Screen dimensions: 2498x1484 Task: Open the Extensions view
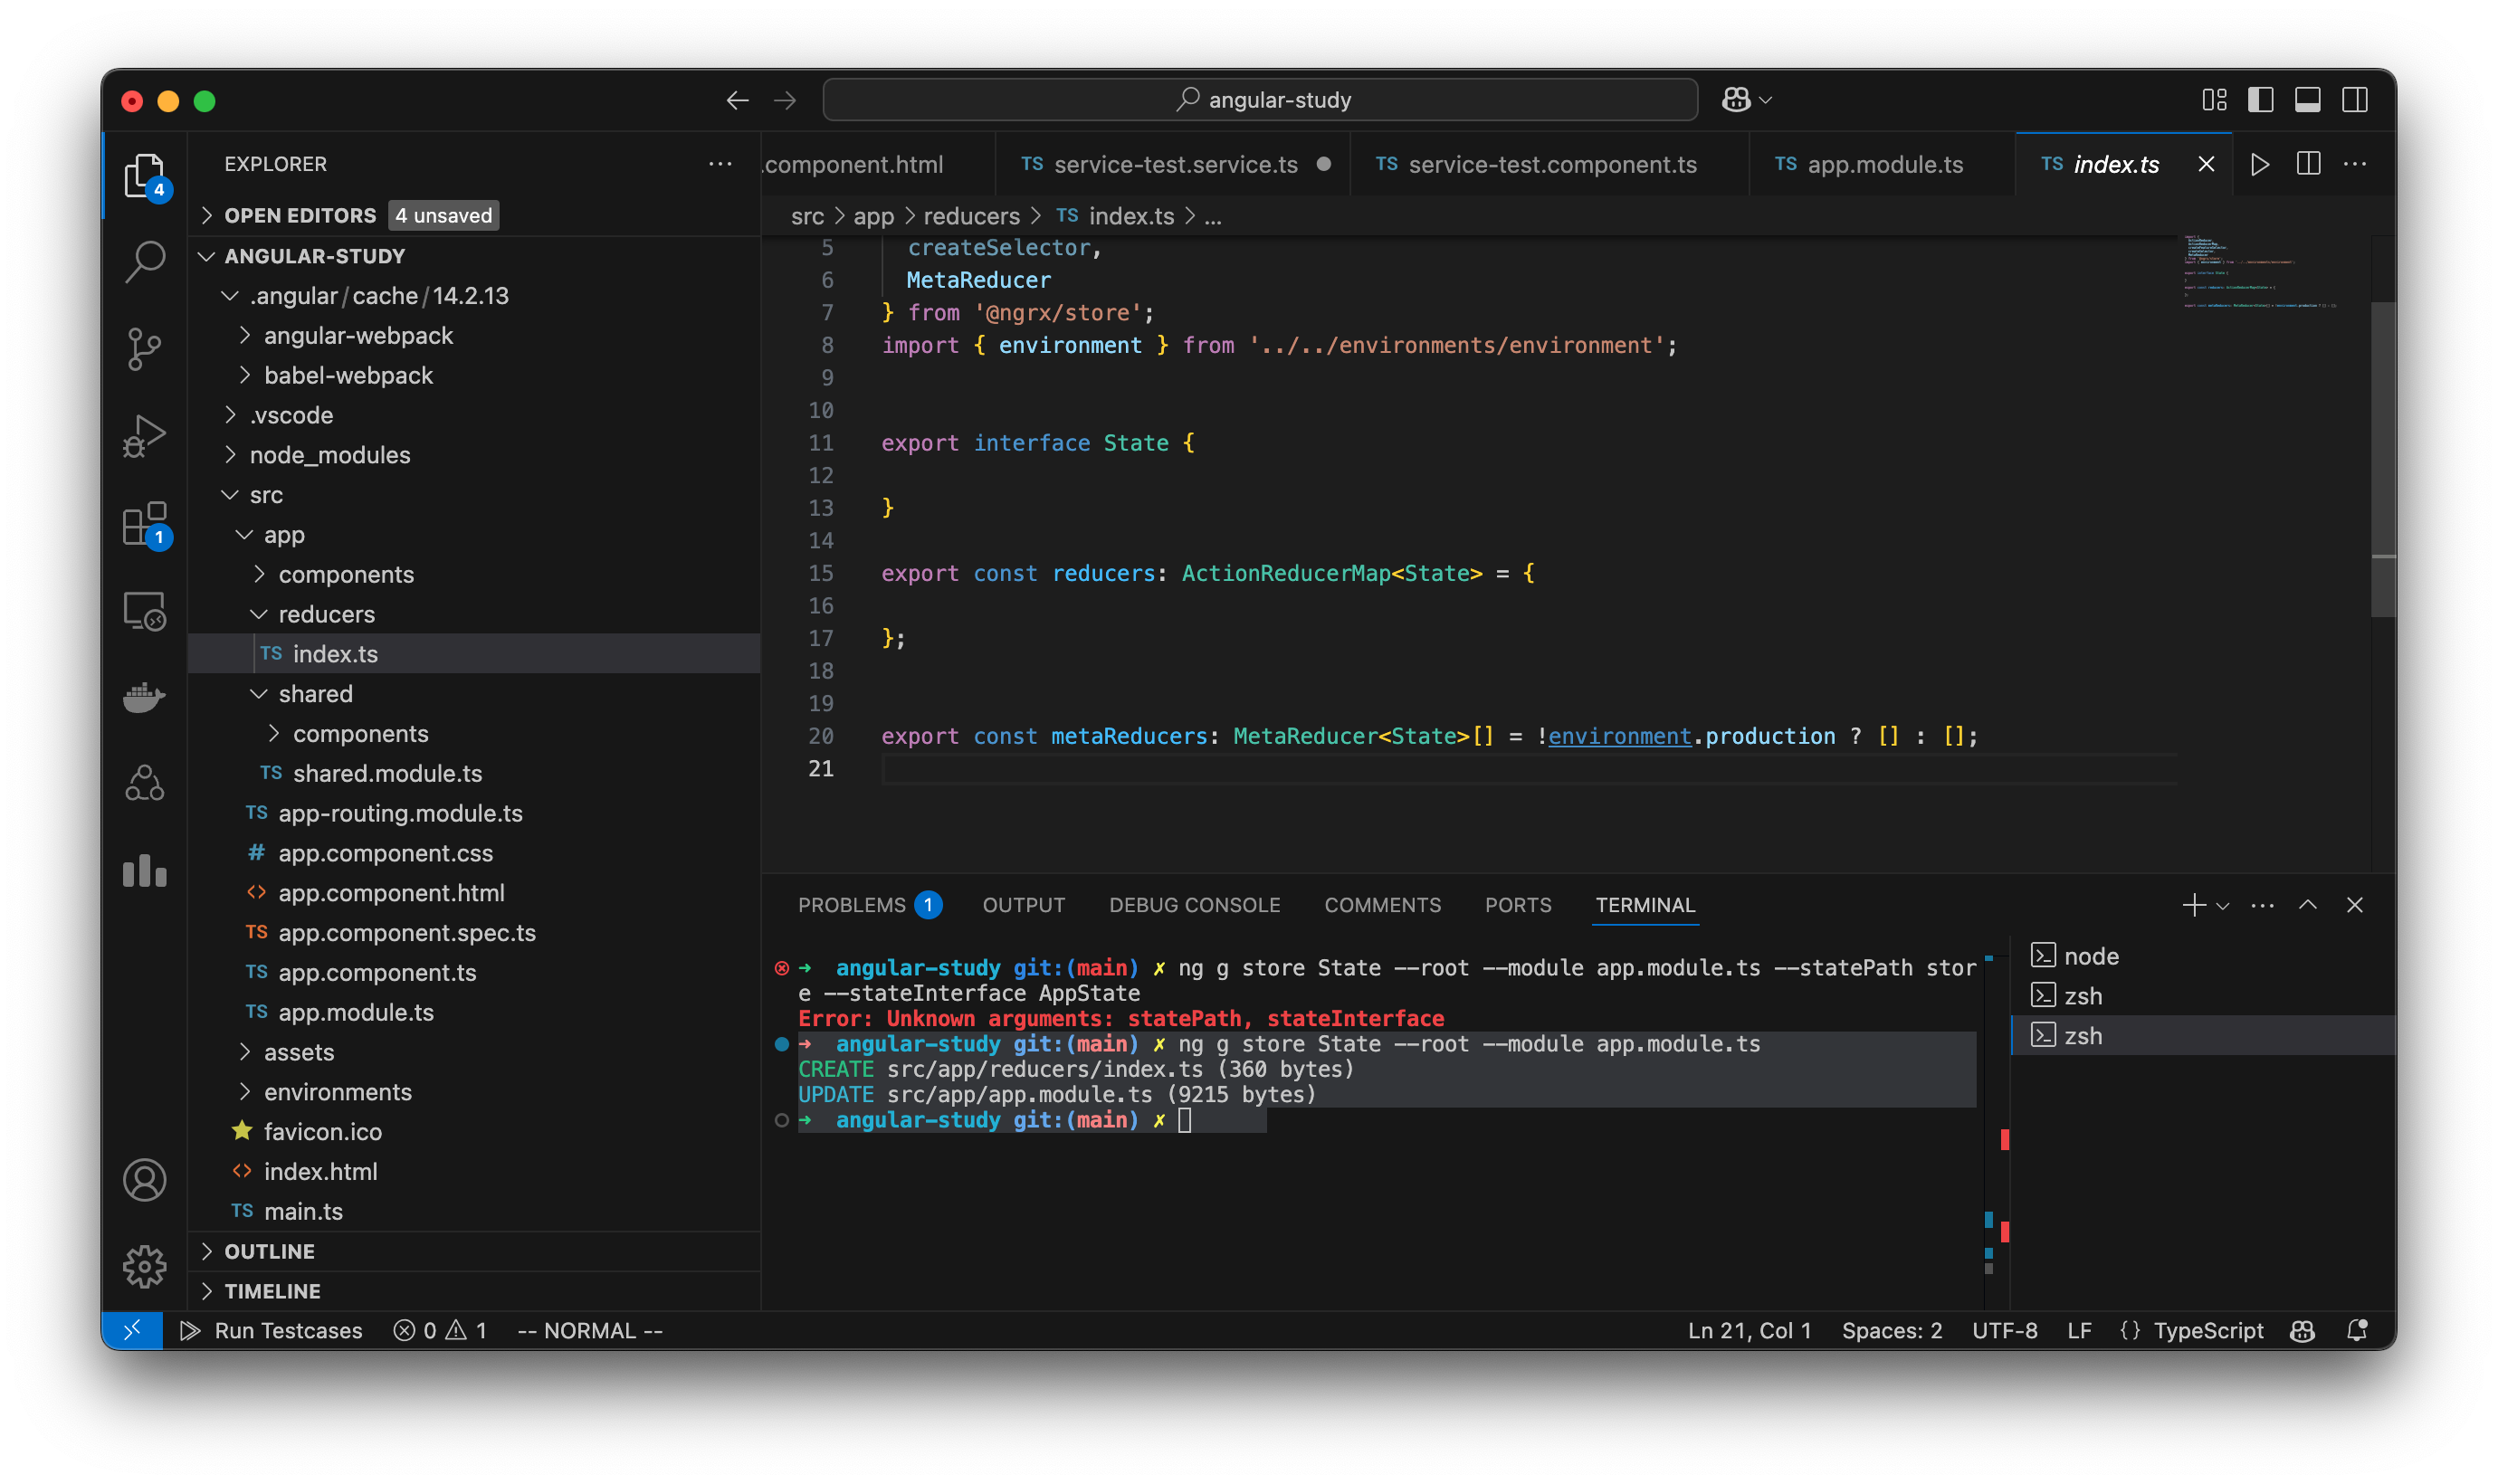point(144,523)
